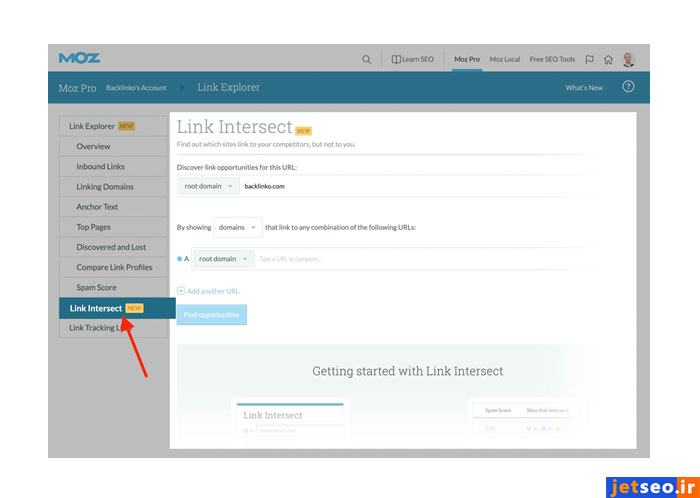This screenshot has width=700, height=498.
Task: Open Spam Score in sidebar
Action: pos(96,287)
